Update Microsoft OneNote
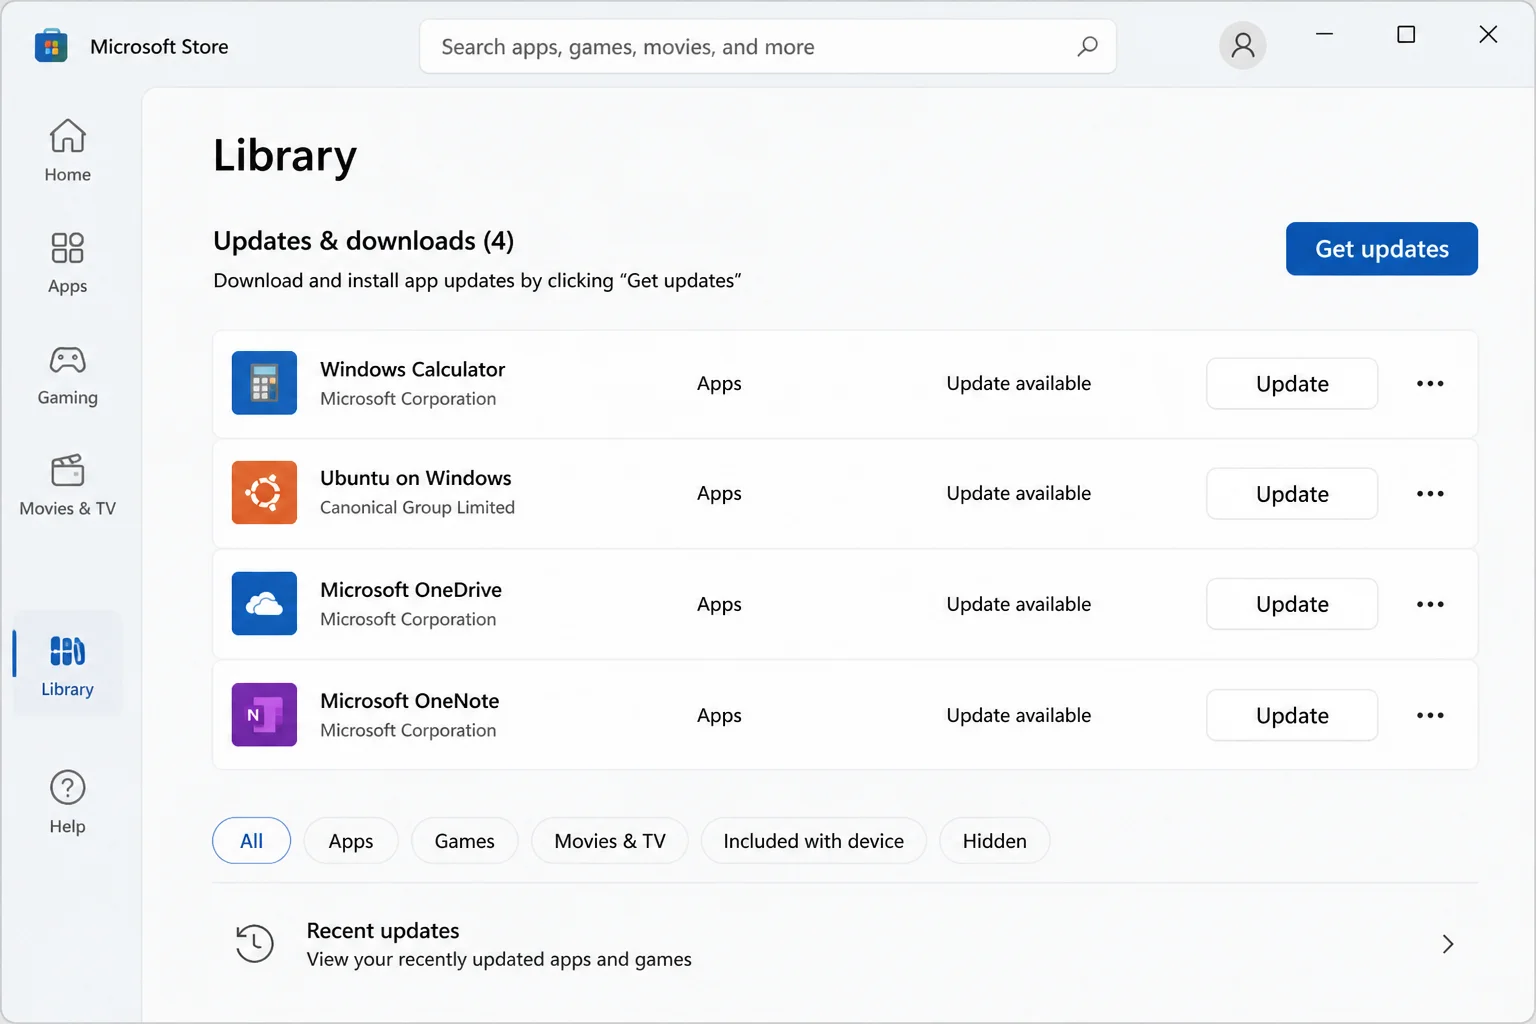Viewport: 1536px width, 1024px height. click(x=1292, y=715)
